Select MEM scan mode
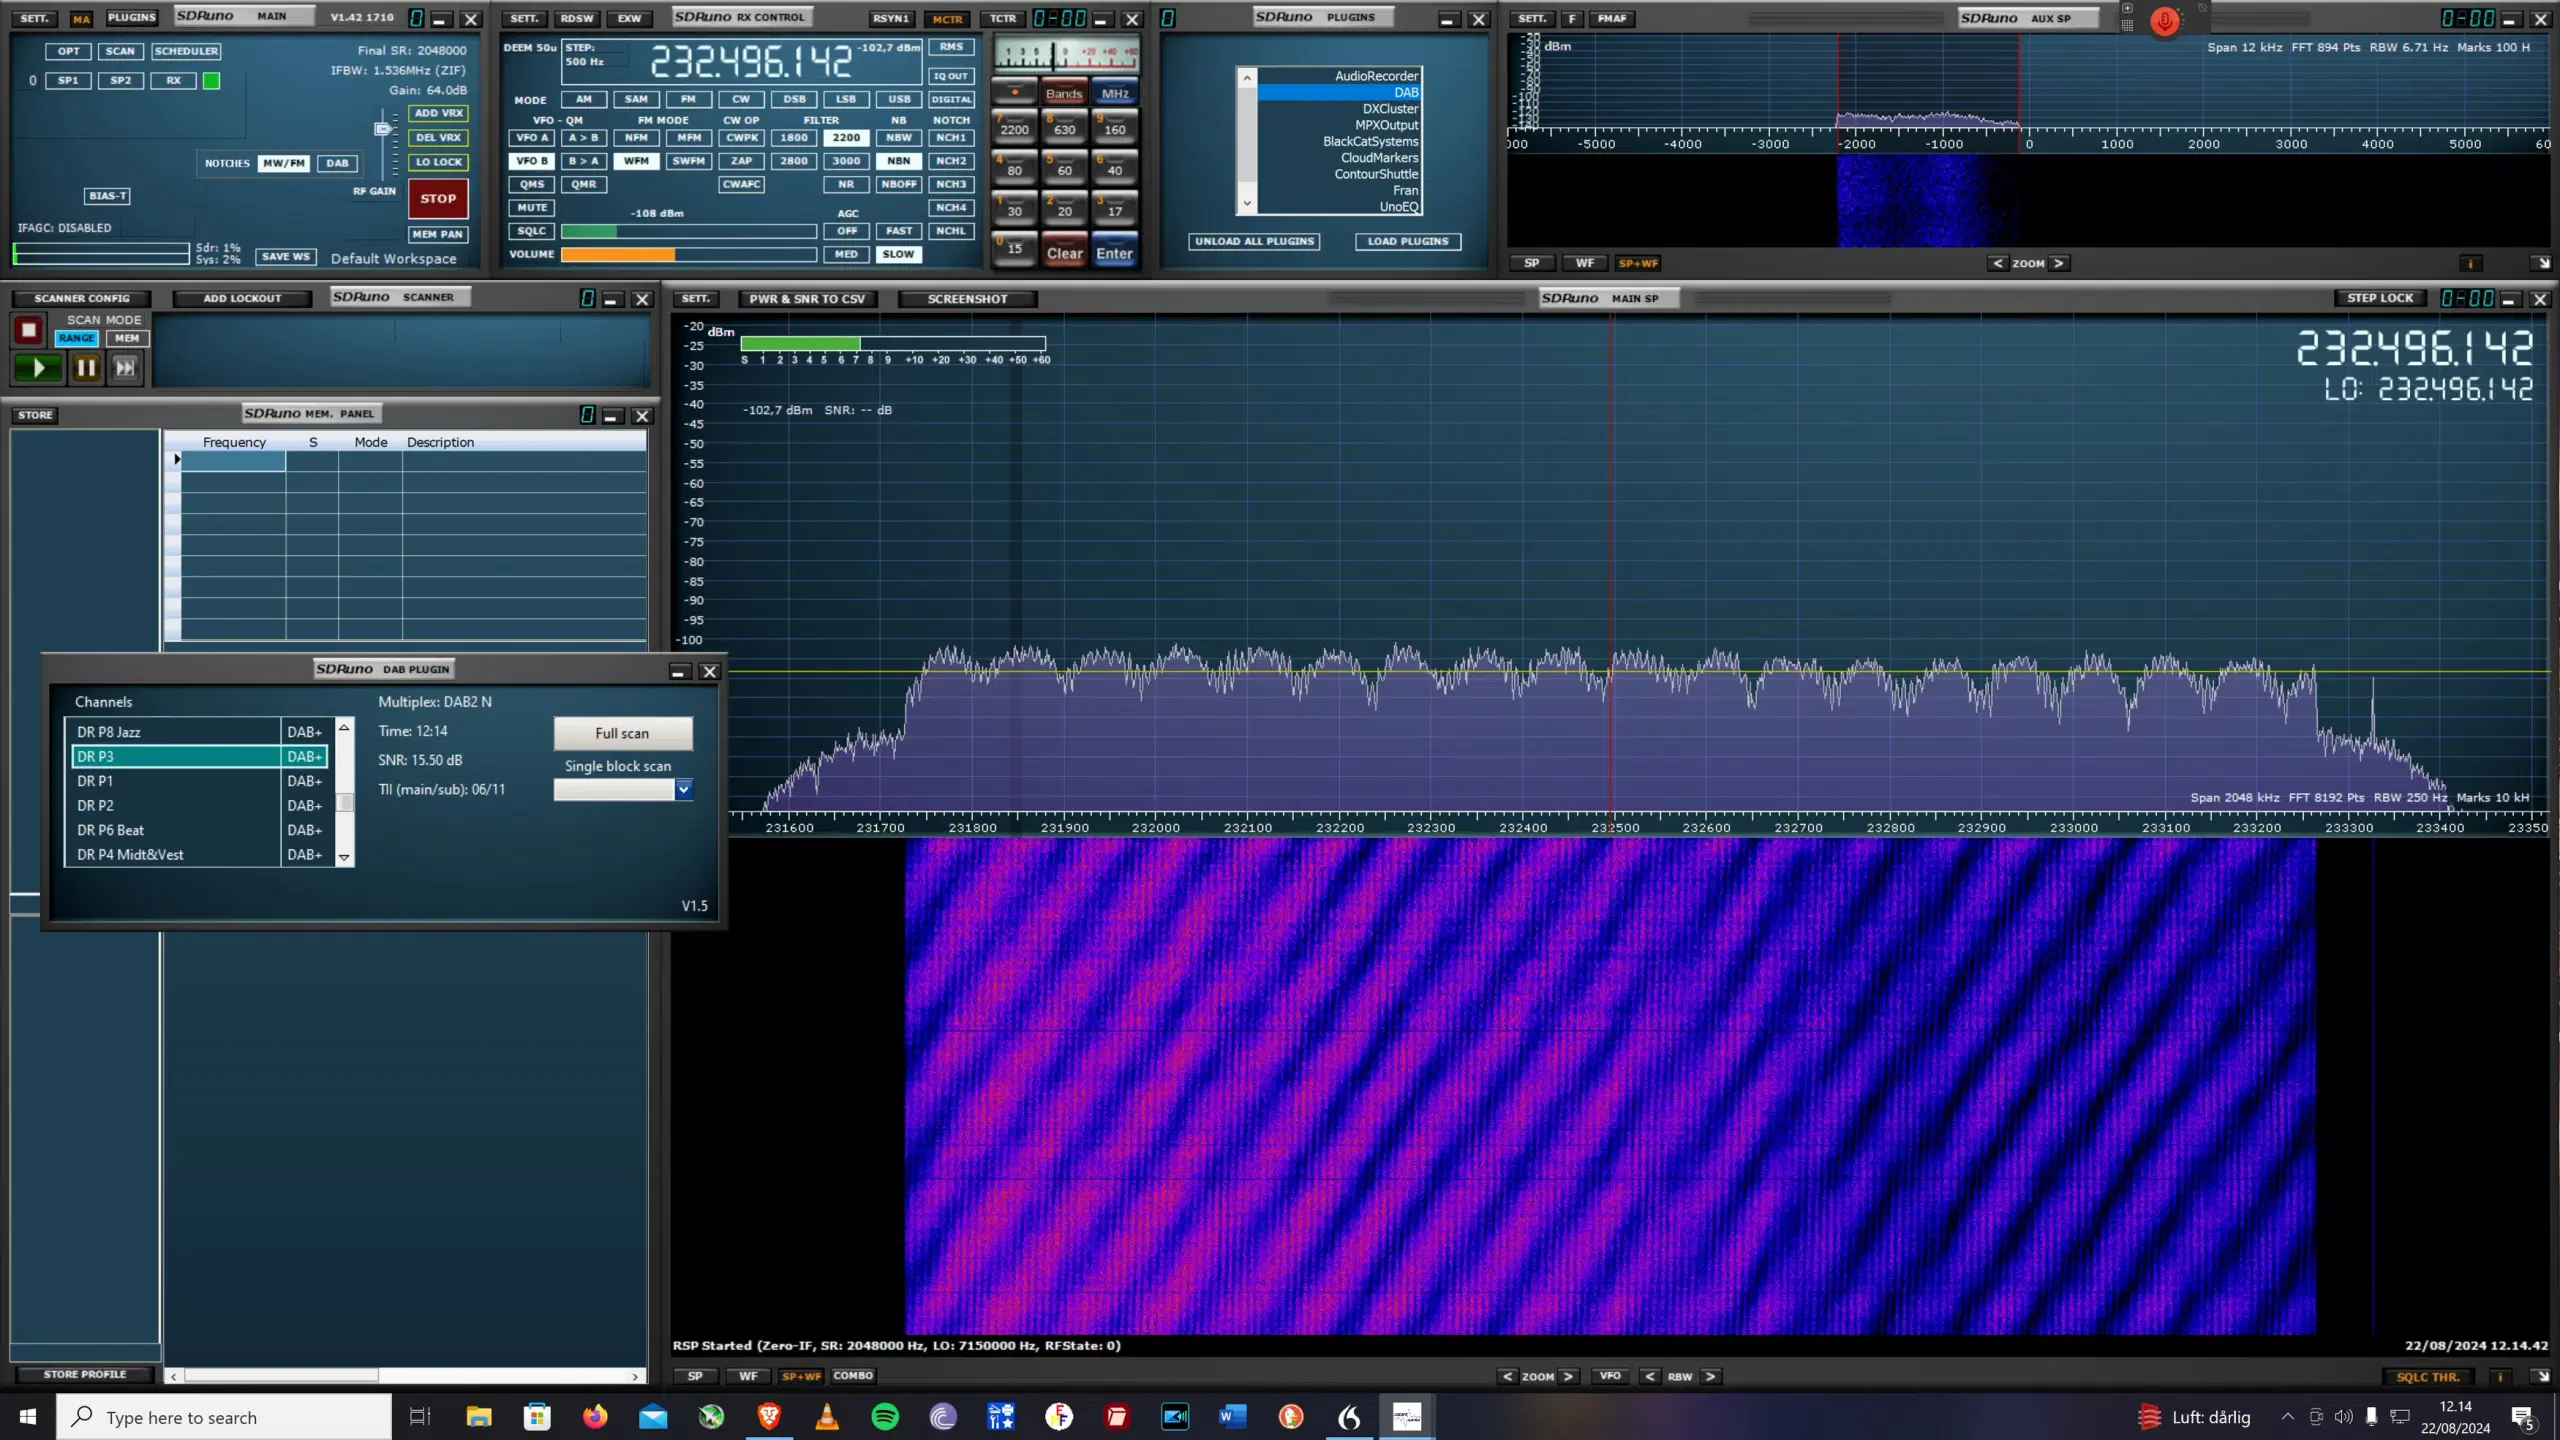The width and height of the screenshot is (2560, 1440). click(x=127, y=339)
